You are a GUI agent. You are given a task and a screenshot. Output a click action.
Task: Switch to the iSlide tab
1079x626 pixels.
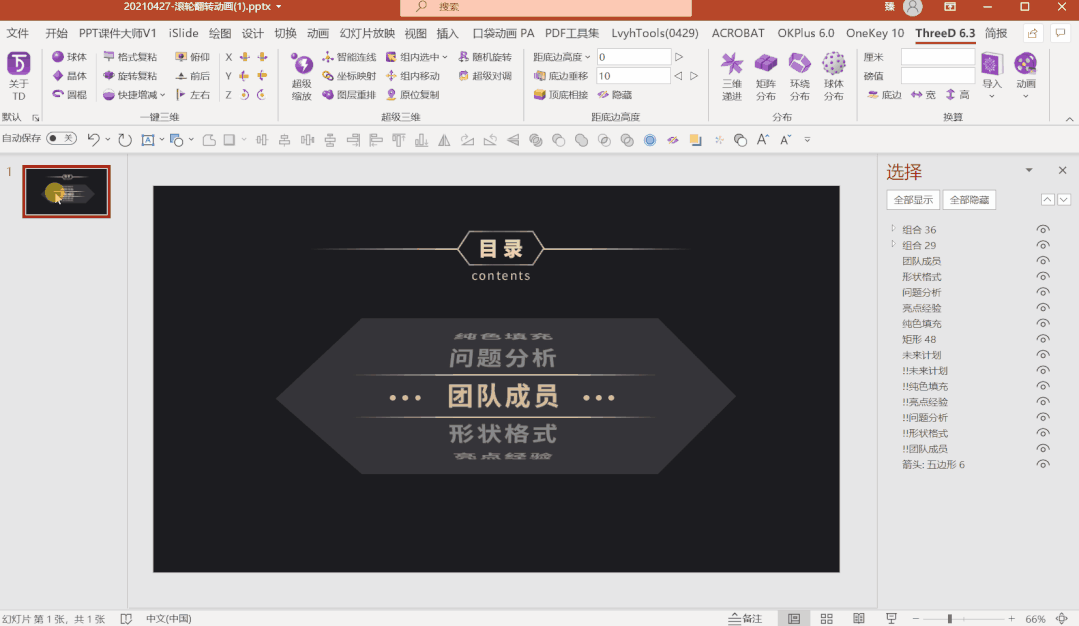pos(183,33)
